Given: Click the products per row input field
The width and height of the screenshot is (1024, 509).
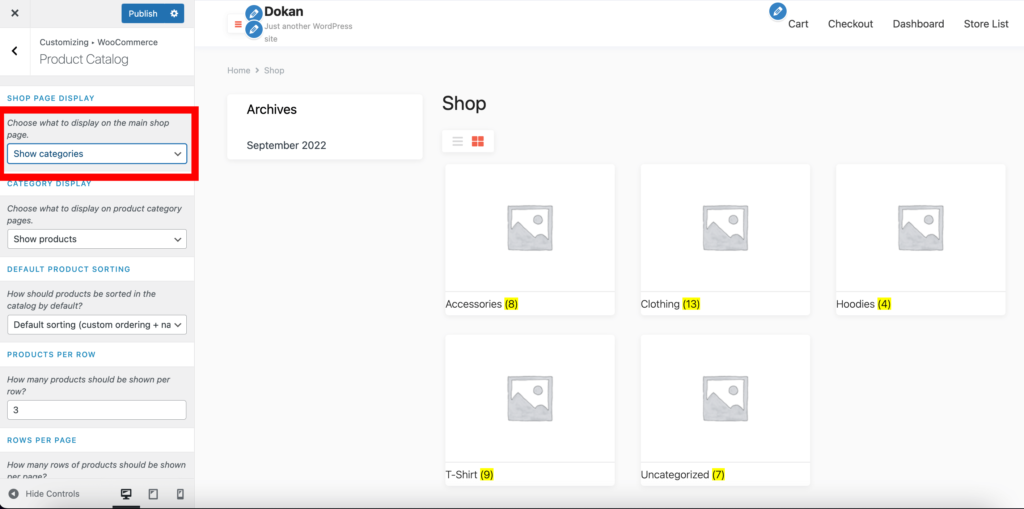Looking at the screenshot, I should [97, 410].
